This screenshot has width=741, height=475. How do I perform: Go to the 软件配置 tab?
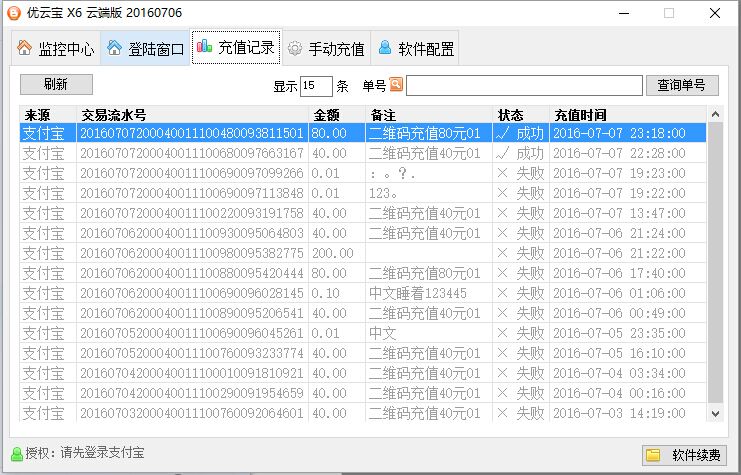(x=415, y=48)
